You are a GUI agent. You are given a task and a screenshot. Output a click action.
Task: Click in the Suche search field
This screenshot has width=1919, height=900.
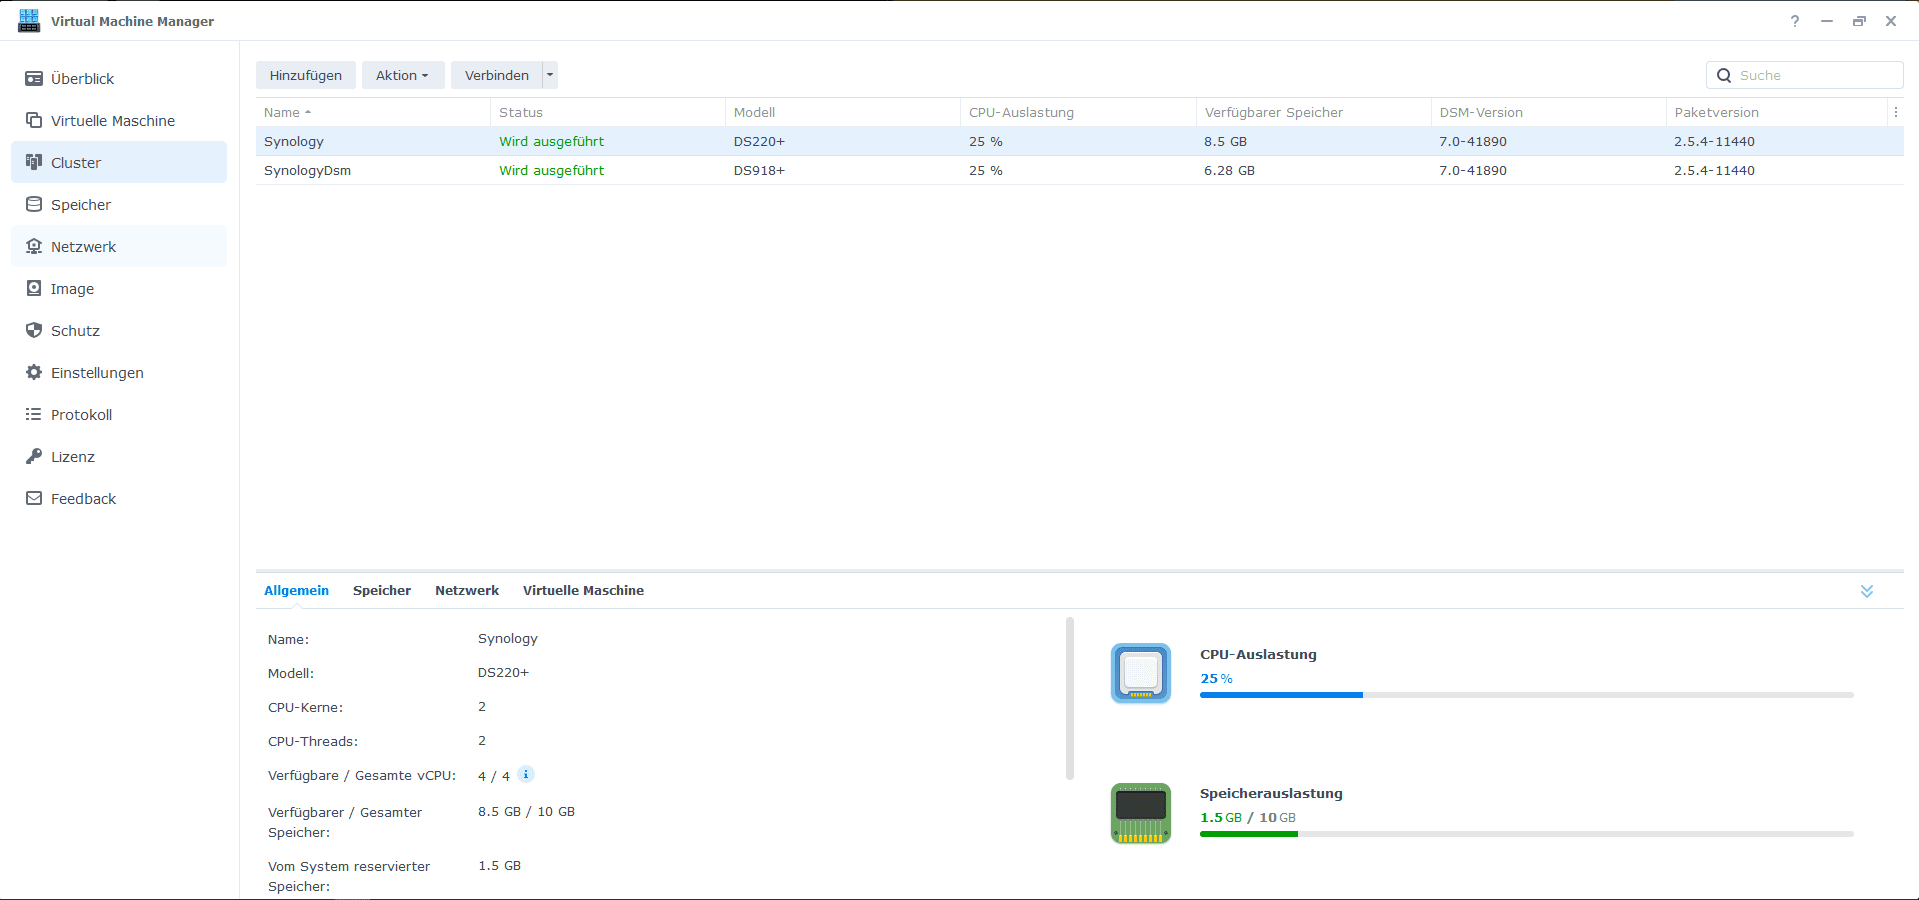coord(1805,75)
